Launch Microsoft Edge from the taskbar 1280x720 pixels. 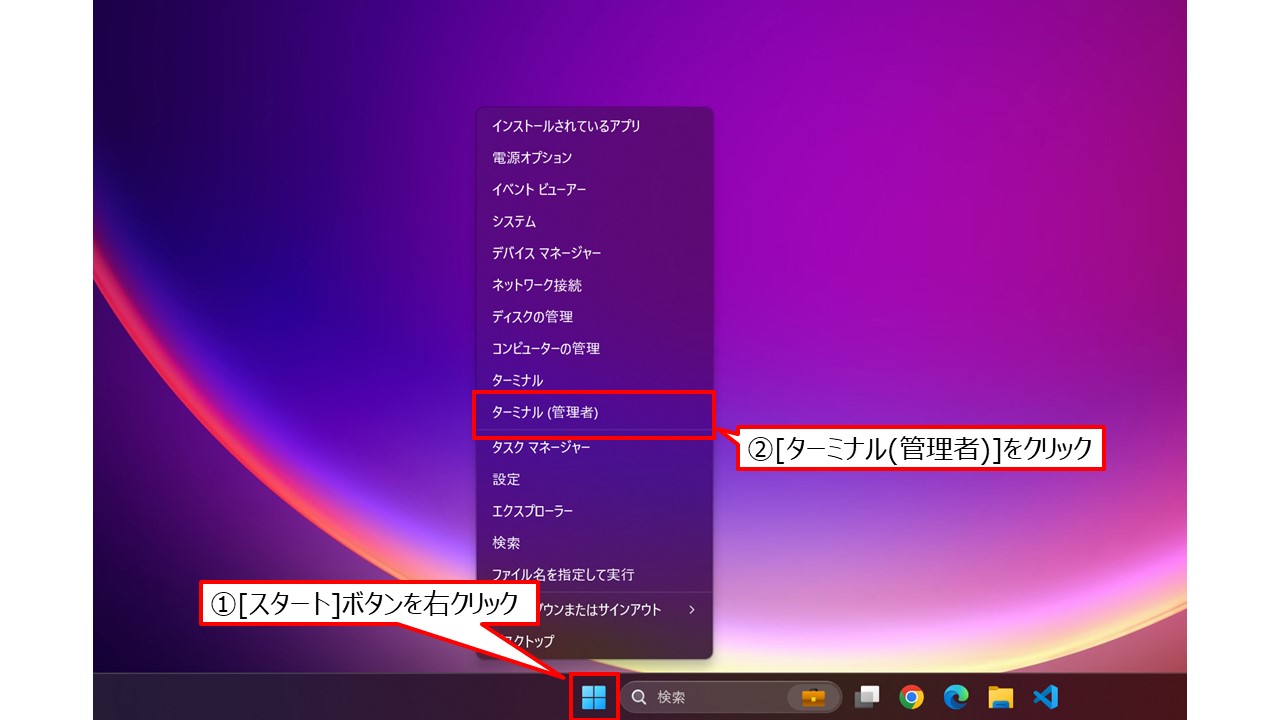click(x=955, y=697)
